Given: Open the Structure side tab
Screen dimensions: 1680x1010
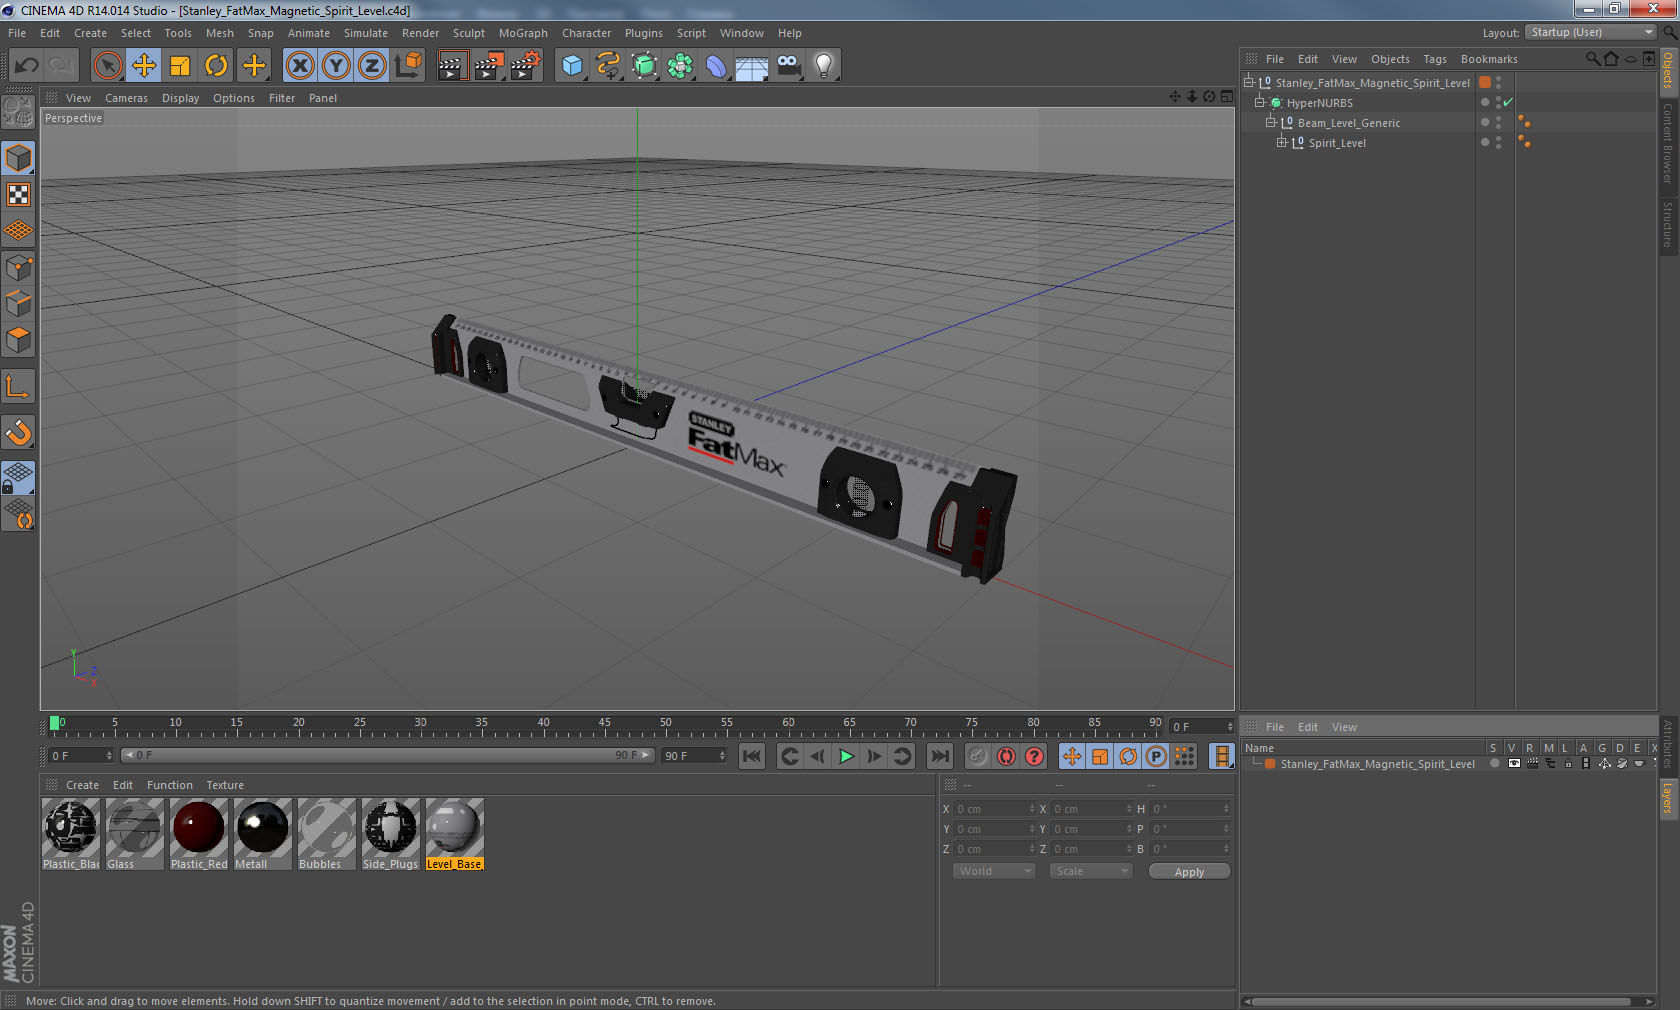Looking at the screenshot, I should tap(1668, 224).
